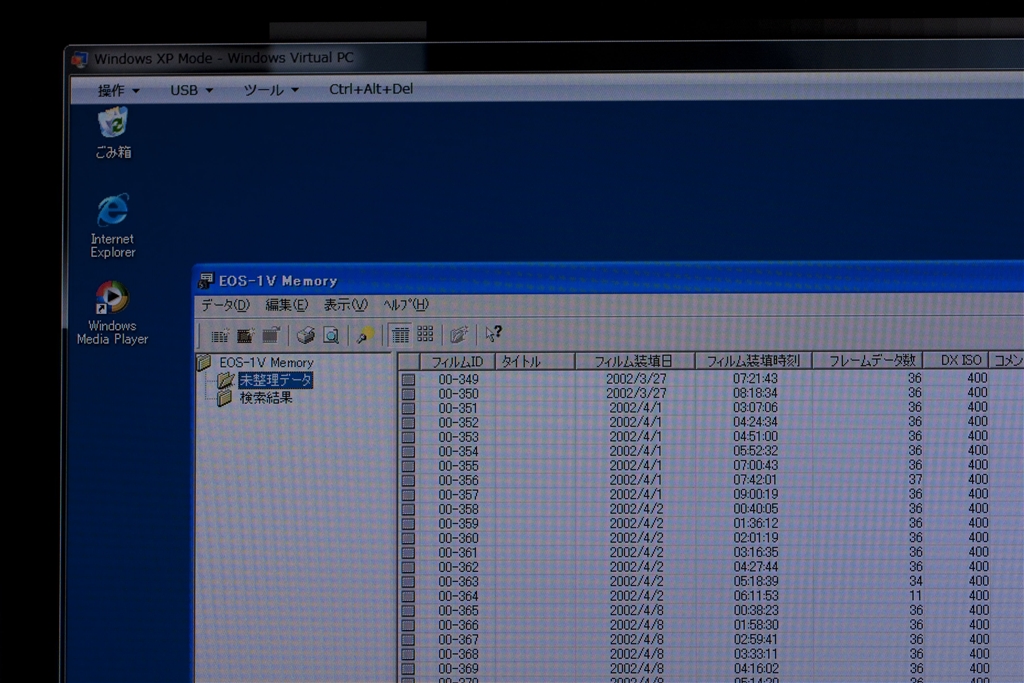Select 未整理データ tree item
This screenshot has width=1024, height=683.
276,380
